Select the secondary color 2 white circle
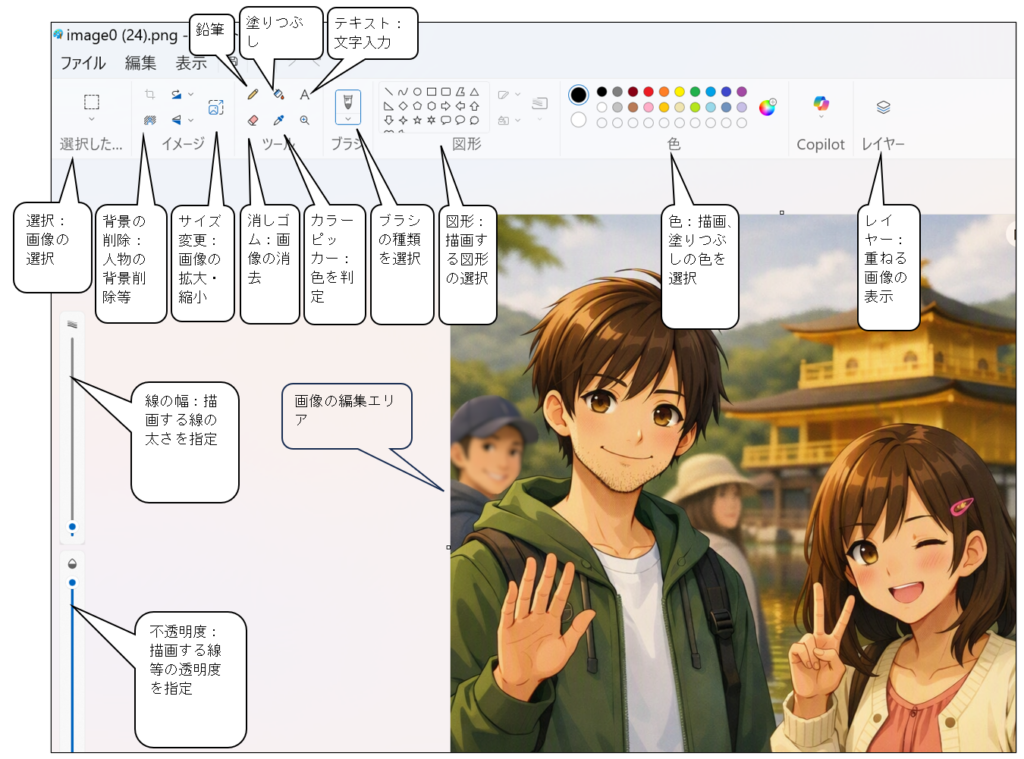This screenshot has width=1024, height=759. tap(578, 120)
